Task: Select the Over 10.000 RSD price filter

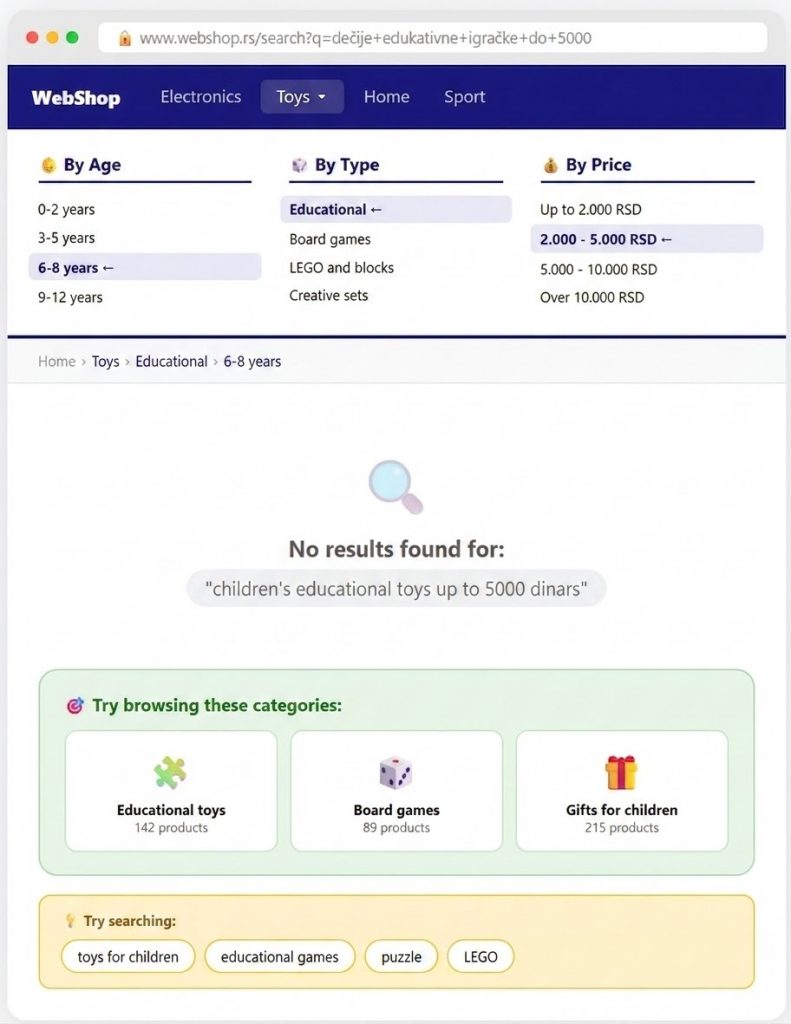Action: click(x=592, y=297)
